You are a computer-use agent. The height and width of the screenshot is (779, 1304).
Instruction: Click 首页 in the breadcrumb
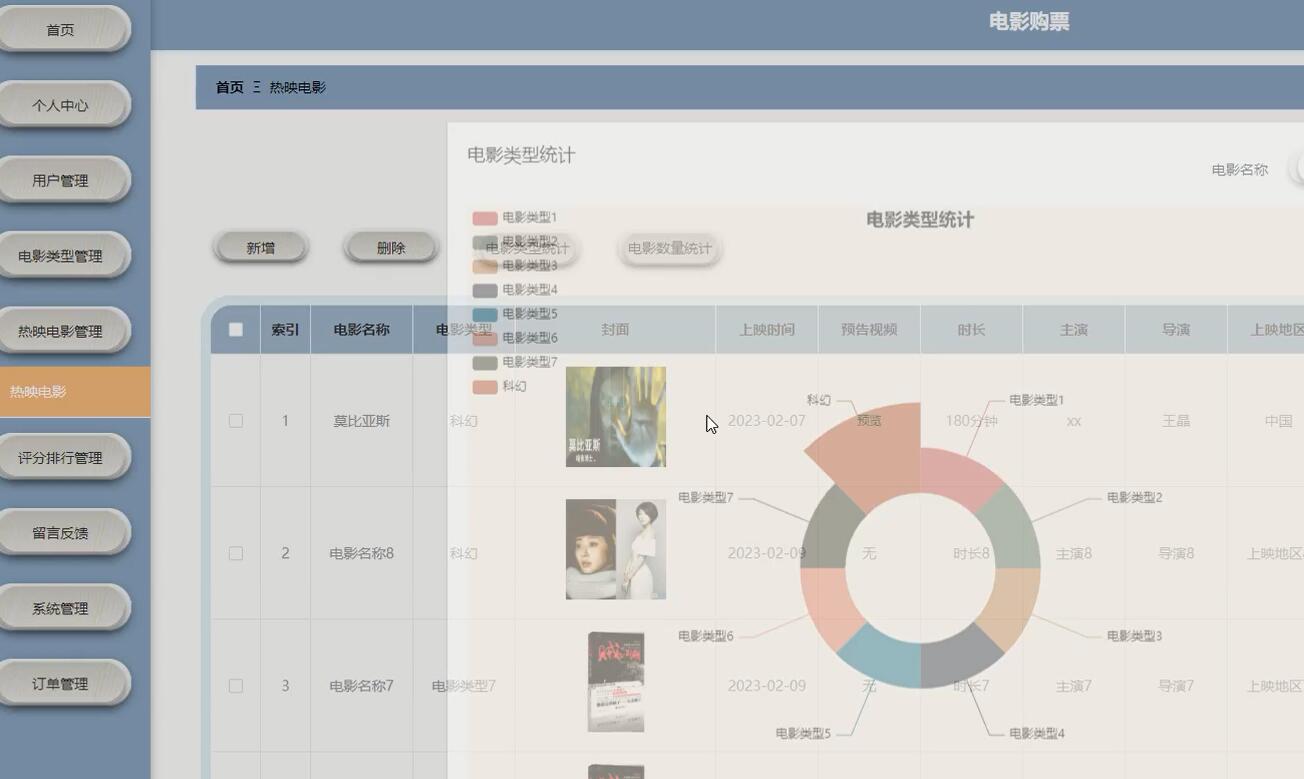tap(230, 87)
